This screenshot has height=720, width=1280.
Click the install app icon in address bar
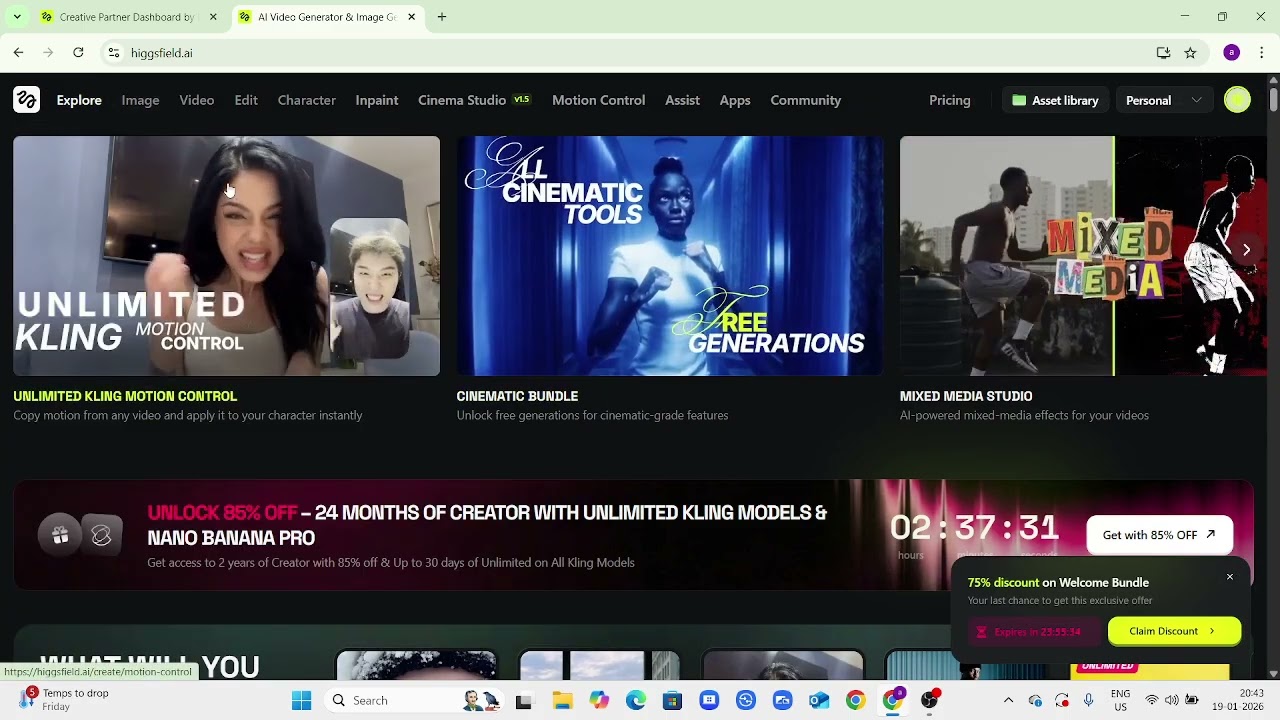(x=1163, y=53)
